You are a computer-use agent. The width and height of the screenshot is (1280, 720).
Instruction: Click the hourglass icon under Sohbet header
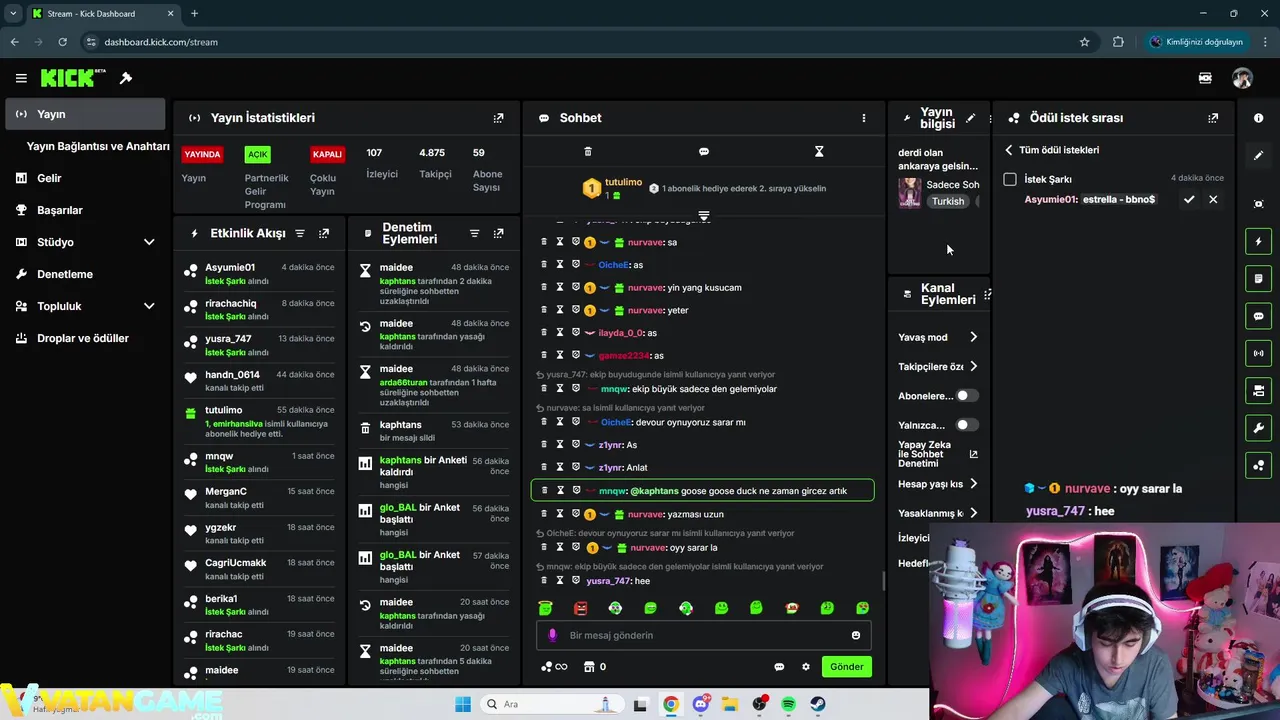coord(819,152)
